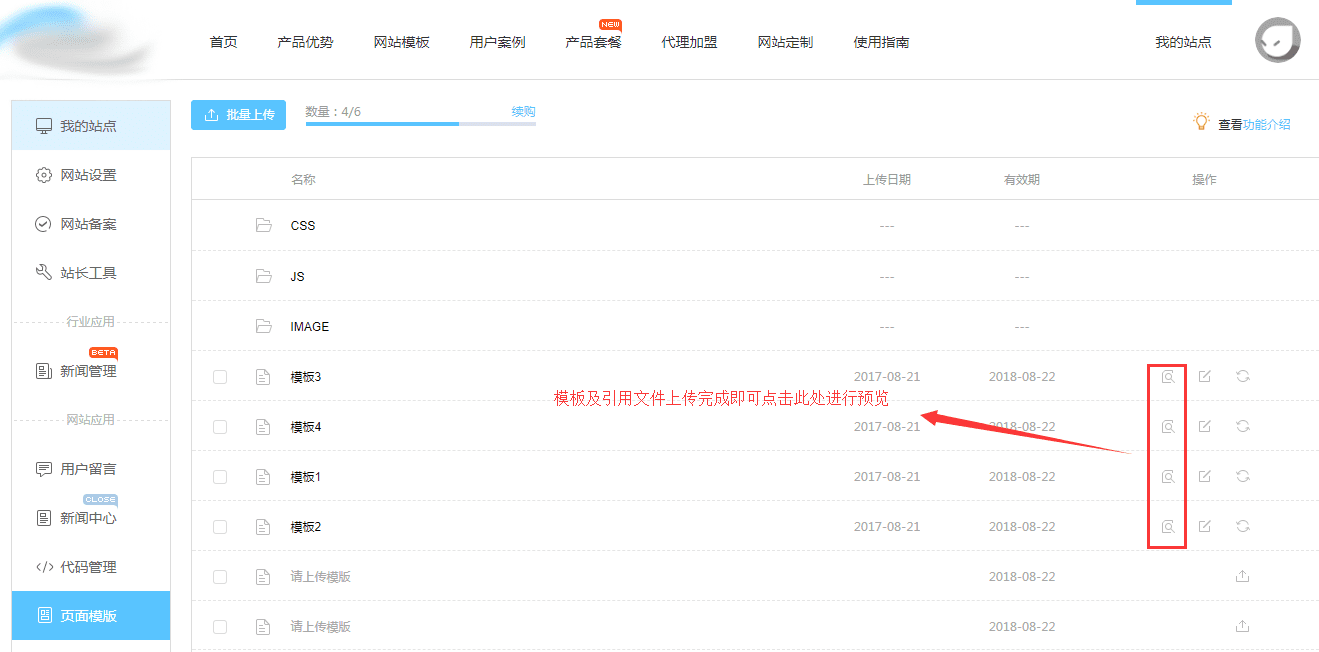The width and height of the screenshot is (1319, 652).
Task: Click the CSS folder name
Action: 303,226
